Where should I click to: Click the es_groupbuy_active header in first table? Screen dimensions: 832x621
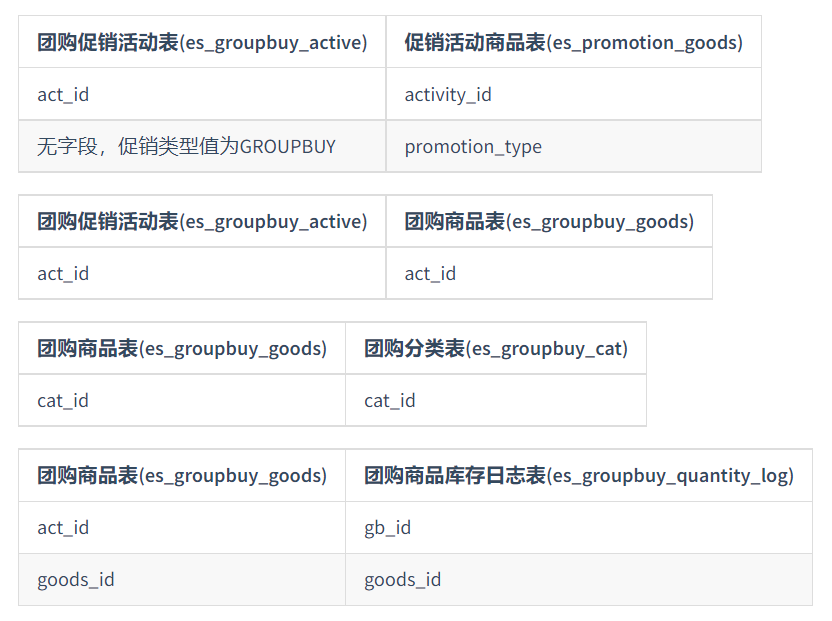202,42
